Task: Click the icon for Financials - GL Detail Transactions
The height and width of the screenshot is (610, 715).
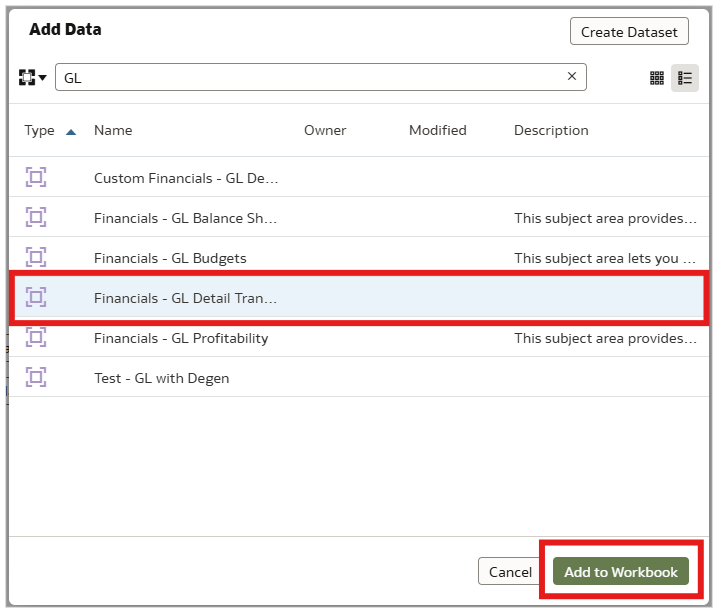Action: tap(36, 297)
